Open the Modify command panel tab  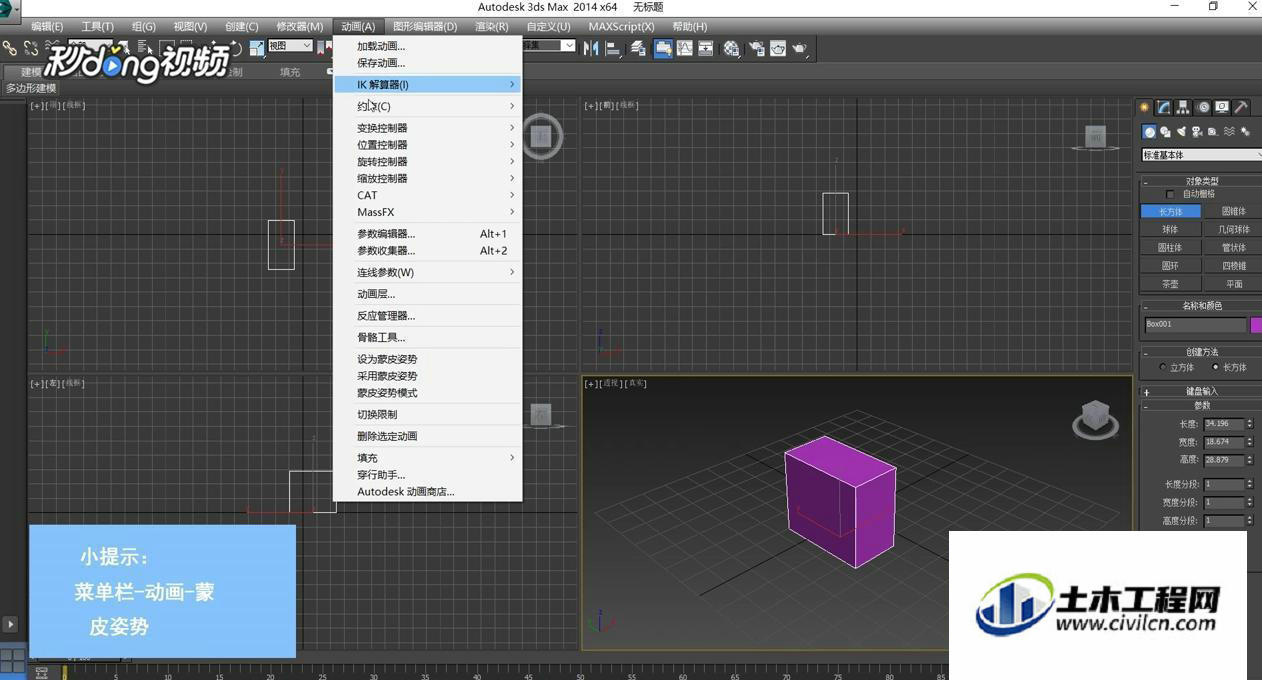(1163, 108)
